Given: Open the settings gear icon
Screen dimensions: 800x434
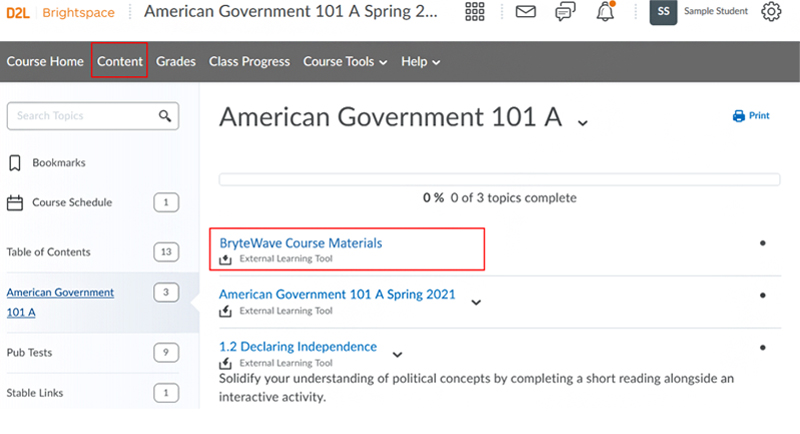Looking at the screenshot, I should [771, 11].
